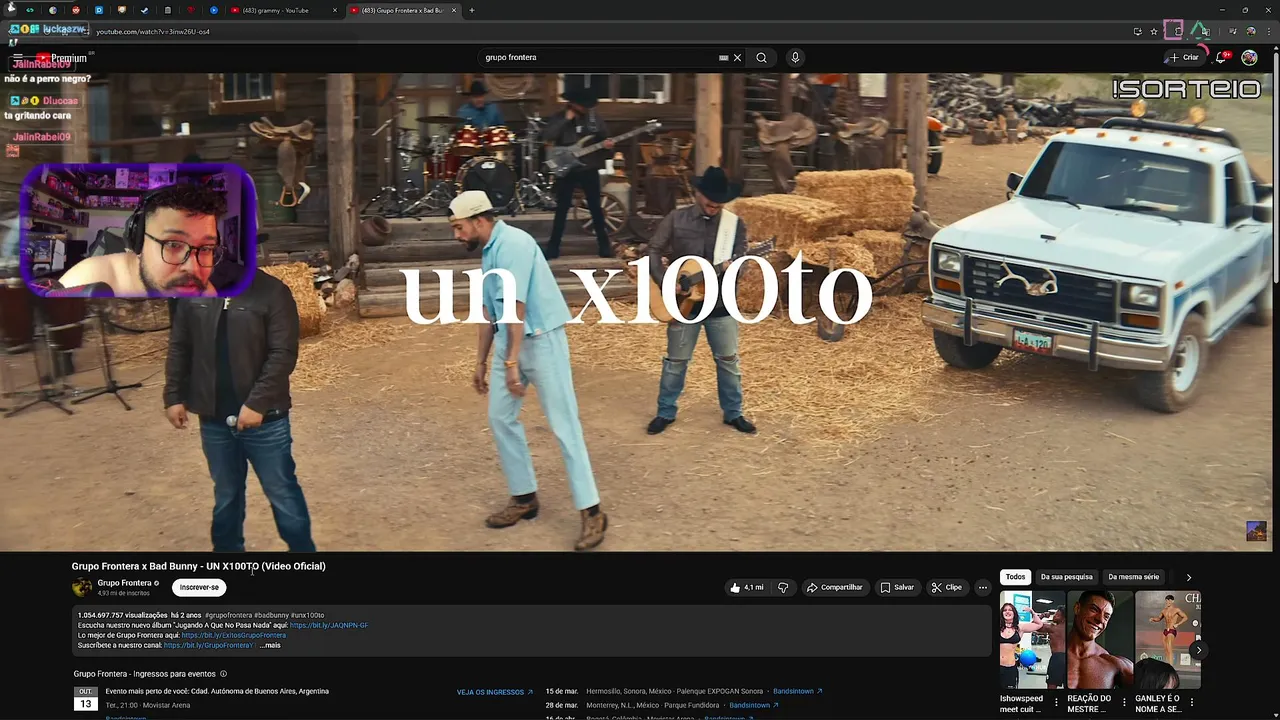Open hashtag #badbunny
The image size is (1280, 720).
coord(271,615)
